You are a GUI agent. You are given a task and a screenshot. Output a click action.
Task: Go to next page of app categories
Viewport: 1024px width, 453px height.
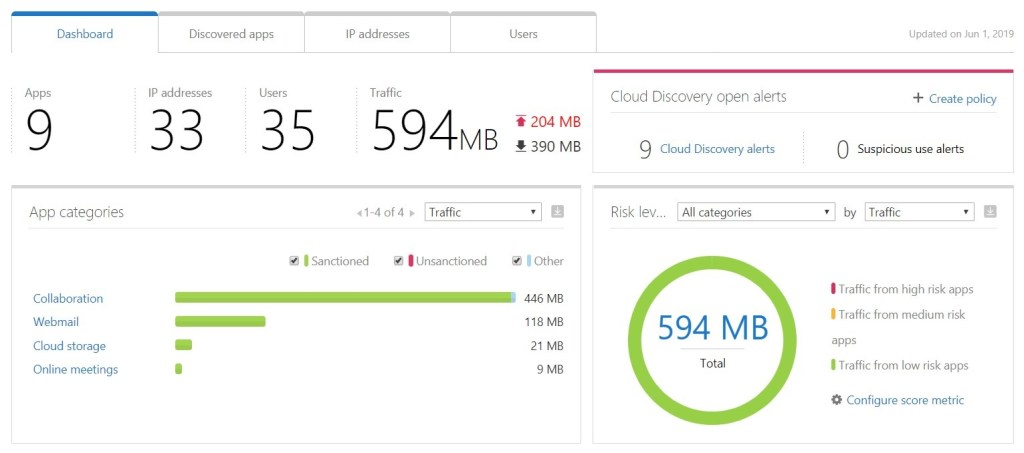point(411,213)
